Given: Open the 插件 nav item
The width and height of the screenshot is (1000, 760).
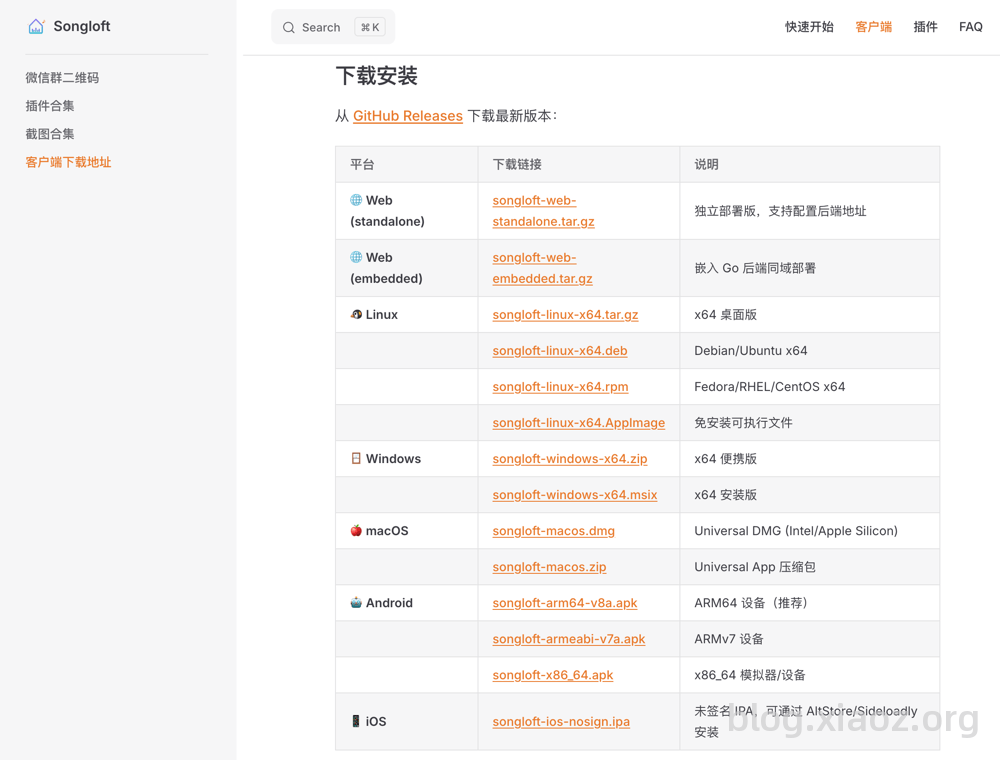Looking at the screenshot, I should pyautogui.click(x=925, y=27).
